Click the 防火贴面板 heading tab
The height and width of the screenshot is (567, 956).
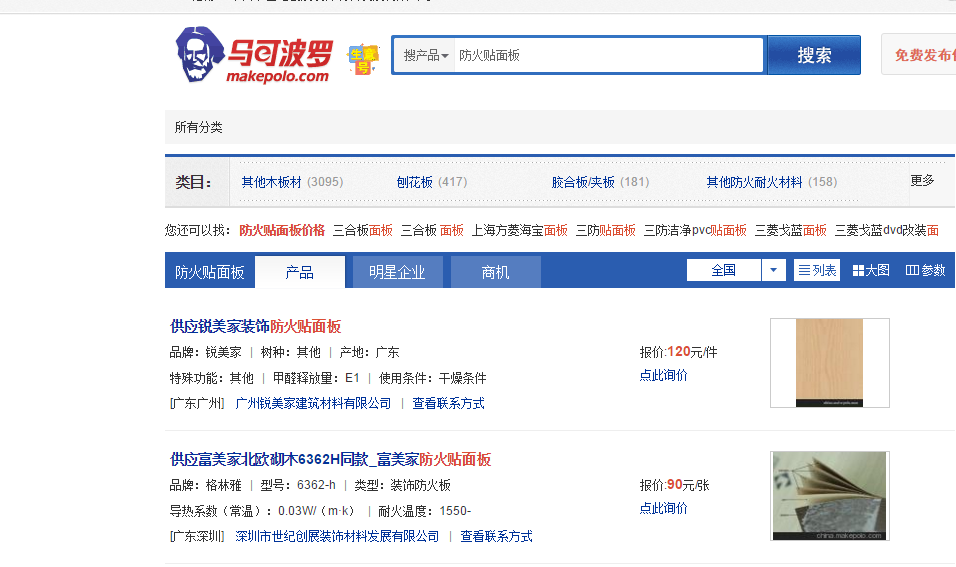click(x=209, y=272)
